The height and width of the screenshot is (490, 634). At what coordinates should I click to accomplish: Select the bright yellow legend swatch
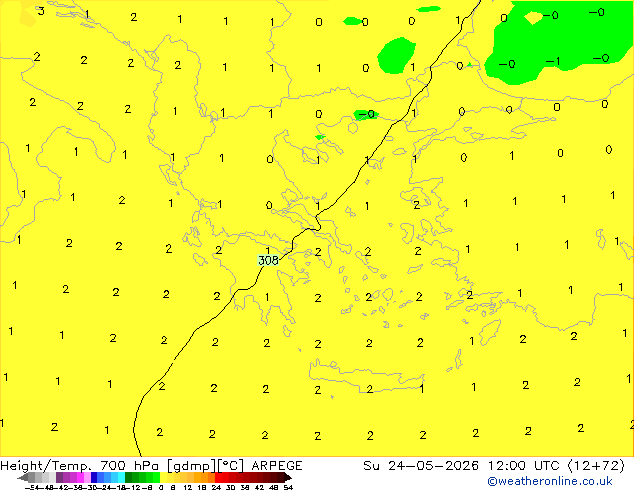(x=163, y=477)
